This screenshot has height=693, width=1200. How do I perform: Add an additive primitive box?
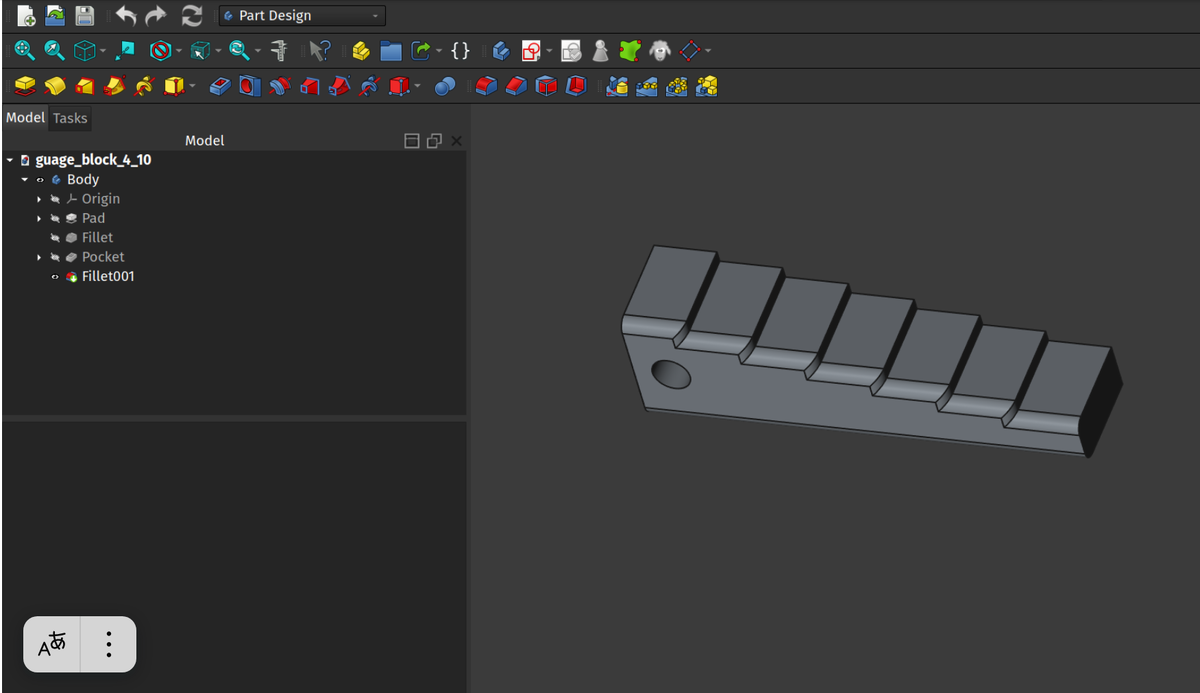tap(174, 87)
